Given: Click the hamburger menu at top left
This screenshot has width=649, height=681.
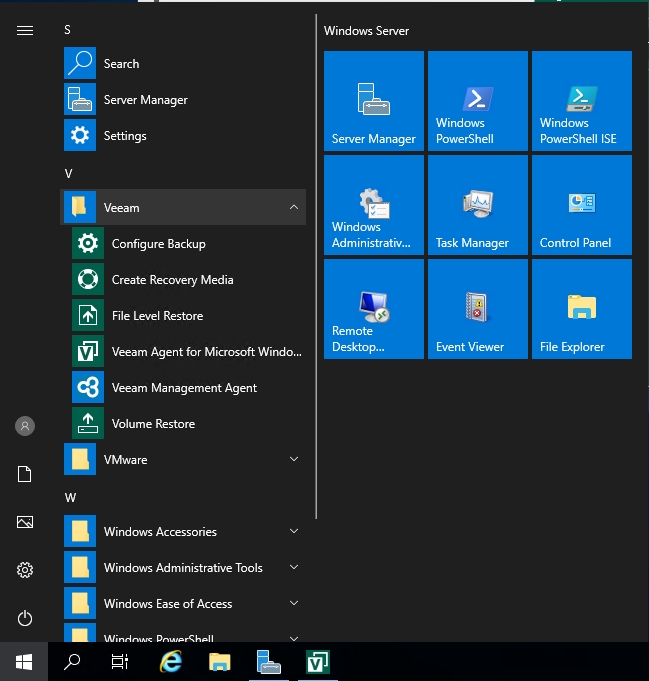Looking at the screenshot, I should tap(25, 31).
